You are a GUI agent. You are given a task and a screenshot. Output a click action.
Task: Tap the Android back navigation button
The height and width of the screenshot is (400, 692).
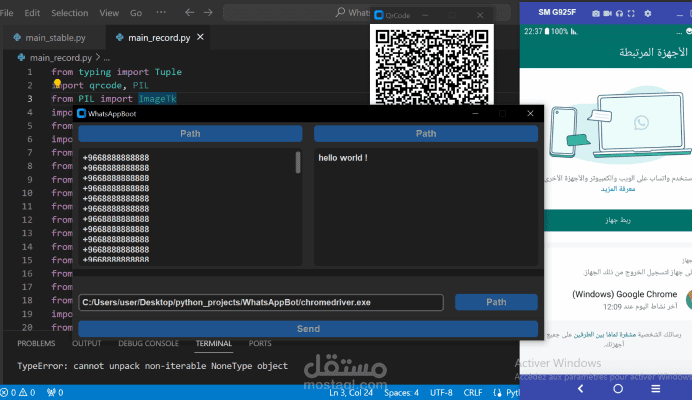(580, 389)
